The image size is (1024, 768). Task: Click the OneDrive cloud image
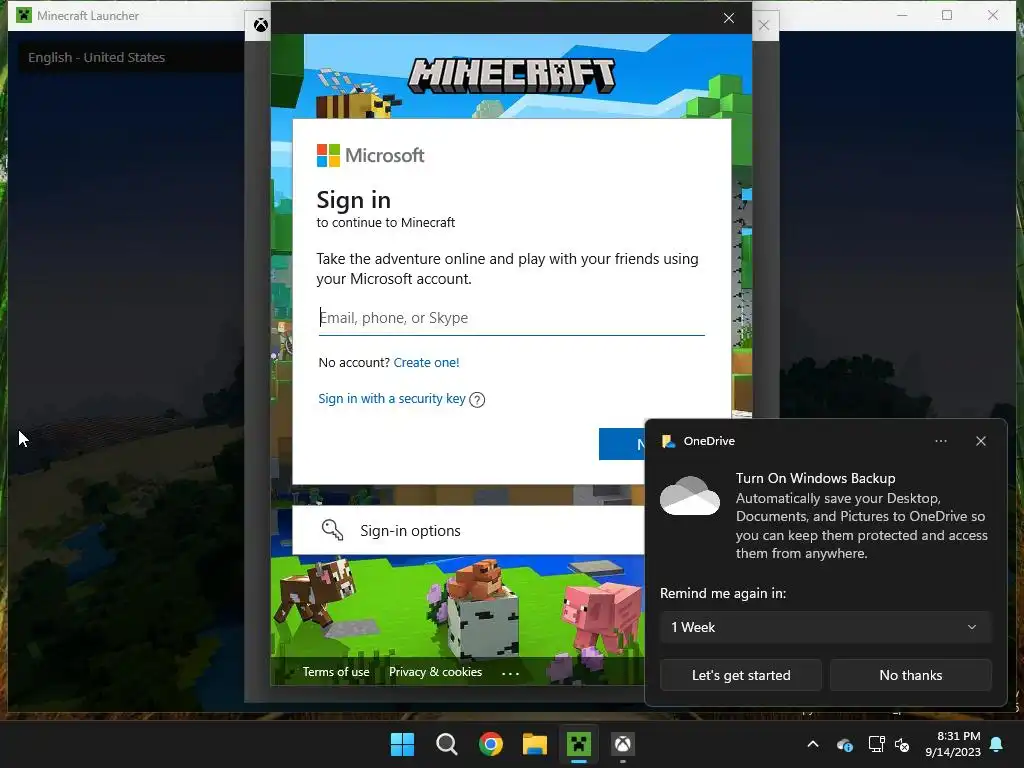[x=690, y=496]
